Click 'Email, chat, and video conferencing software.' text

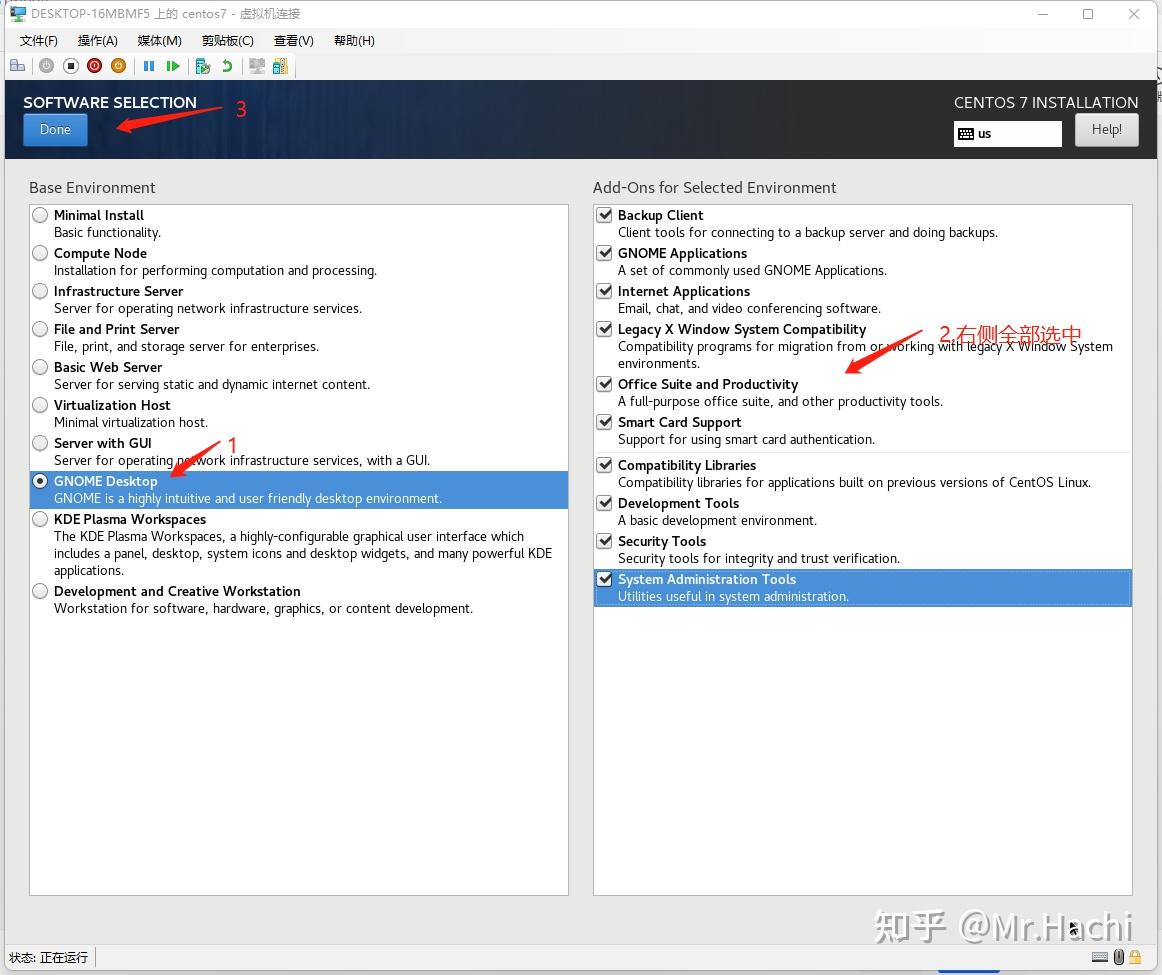click(x=749, y=308)
